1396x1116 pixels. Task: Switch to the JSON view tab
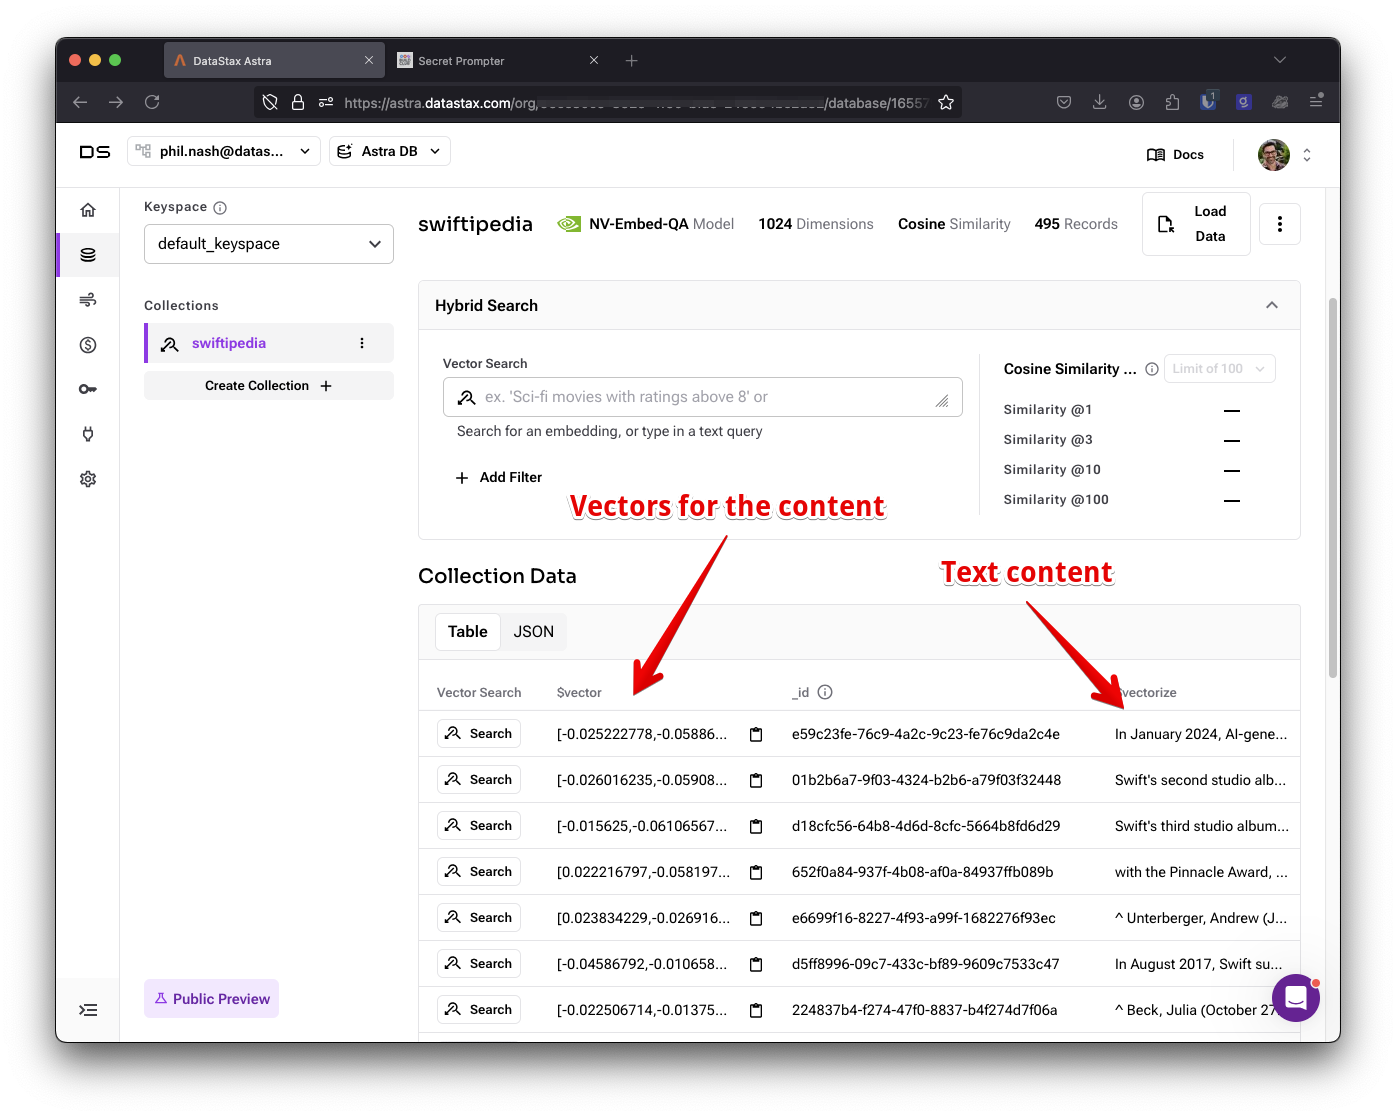click(534, 632)
